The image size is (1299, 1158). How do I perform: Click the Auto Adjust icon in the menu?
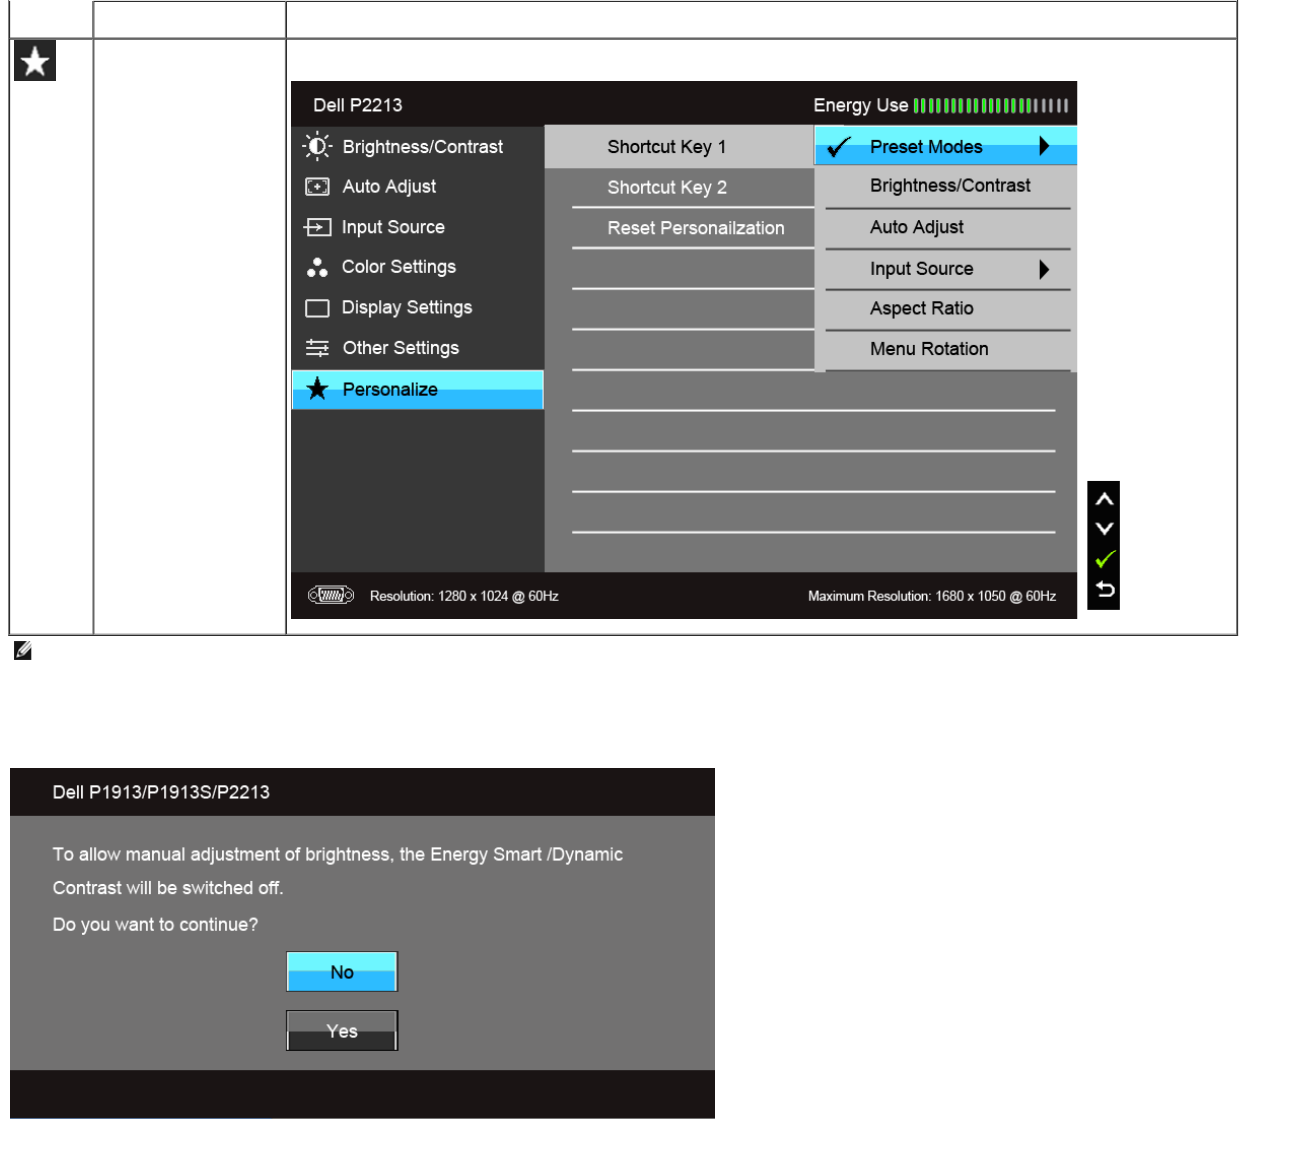click(317, 187)
